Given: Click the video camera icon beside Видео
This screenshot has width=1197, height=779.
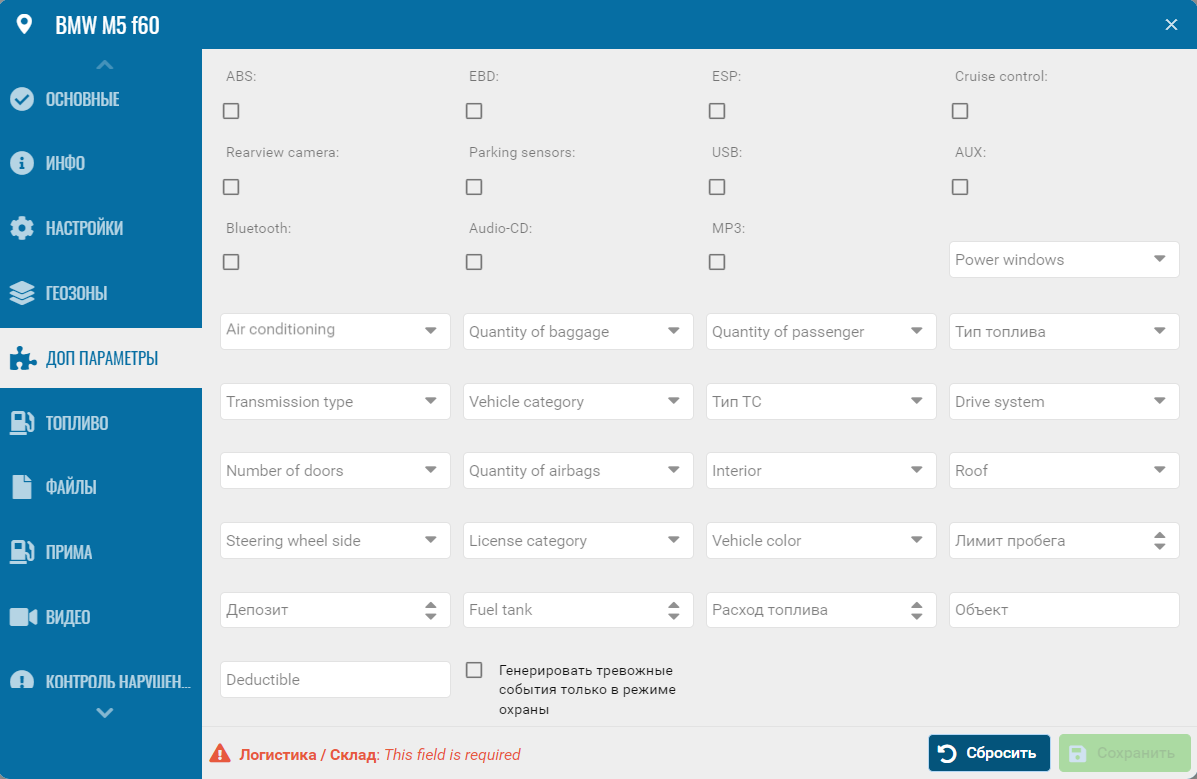Looking at the screenshot, I should click(x=22, y=616).
